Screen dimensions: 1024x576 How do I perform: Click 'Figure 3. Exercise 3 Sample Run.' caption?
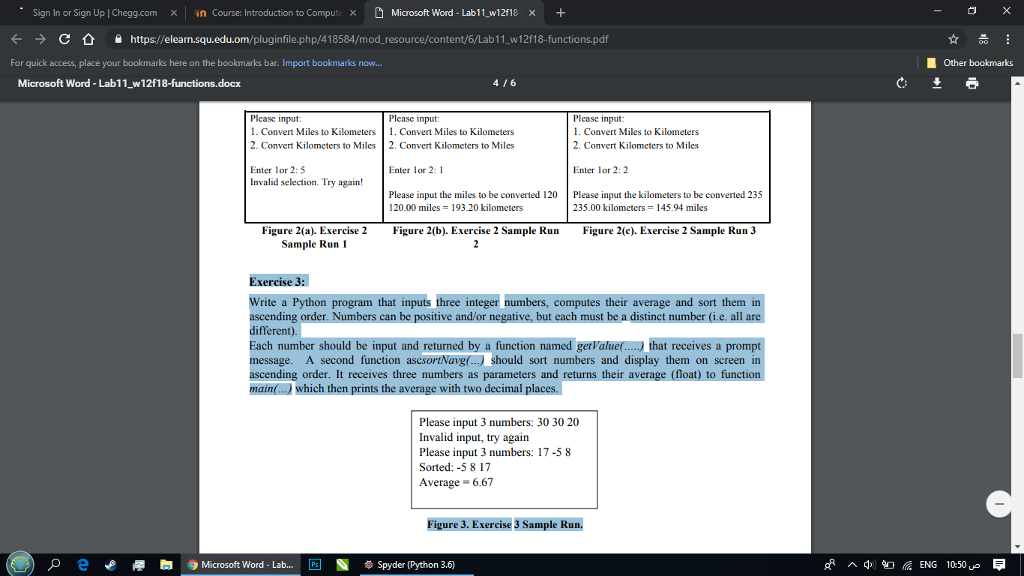click(505, 524)
